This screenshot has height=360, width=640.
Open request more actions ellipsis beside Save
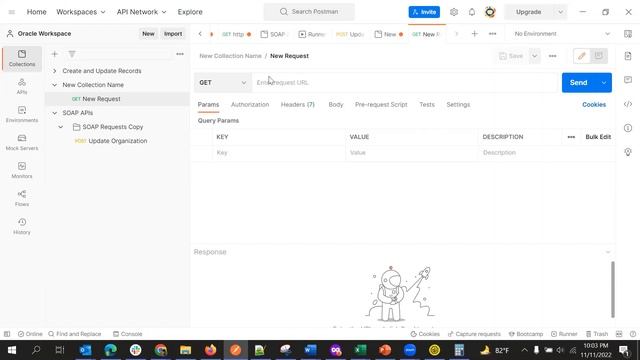(552, 56)
